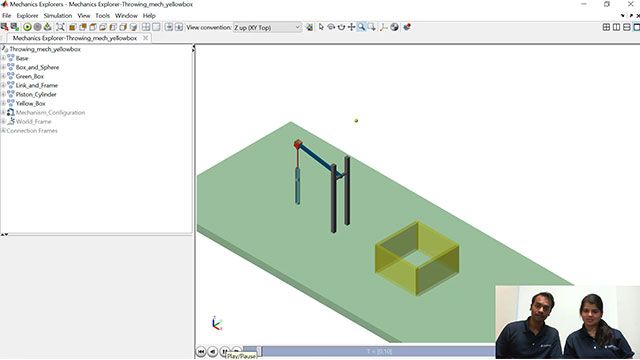
Task: Click the four-pane grid layout icon in toolbar
Action: click(146, 27)
